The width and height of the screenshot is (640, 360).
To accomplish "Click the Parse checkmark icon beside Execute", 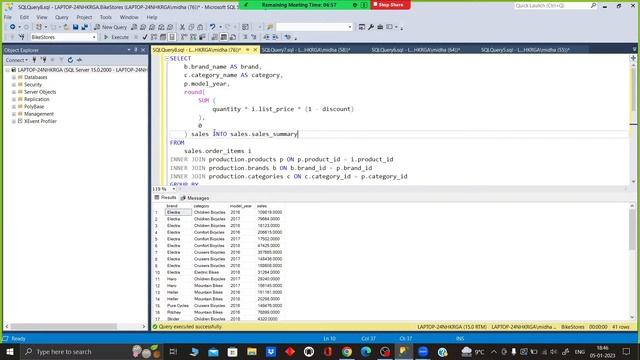I will pyautogui.click(x=145, y=37).
